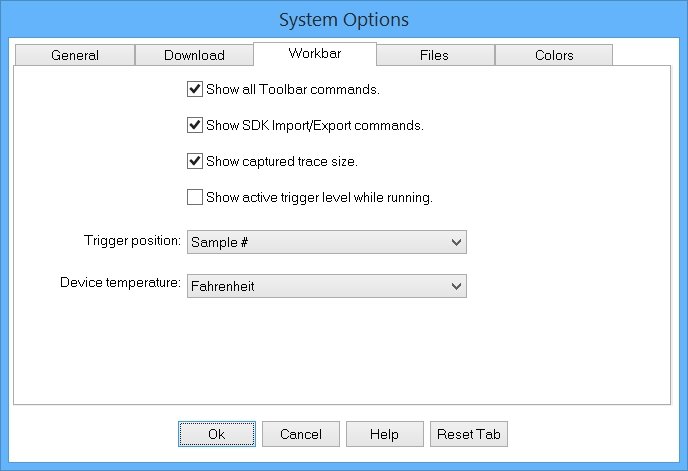Enable Show active trigger level while running

click(195, 197)
